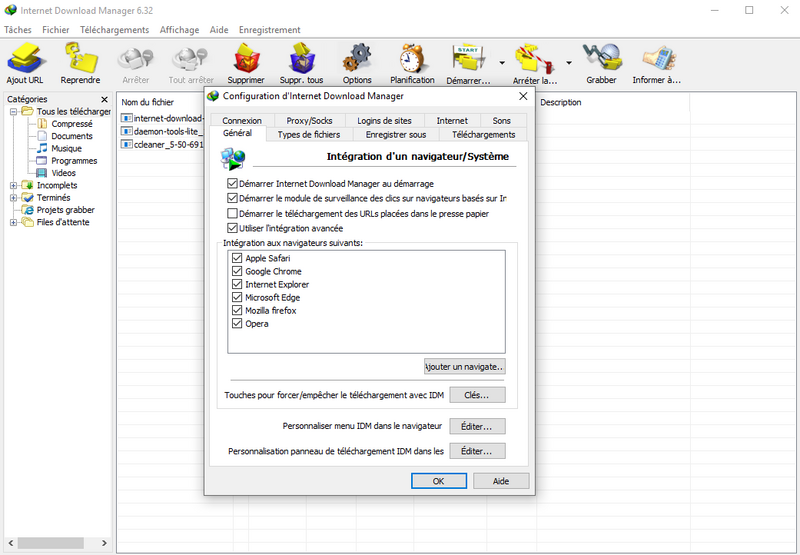Select the Programmes category icon
Image resolution: width=800 pixels, height=555 pixels.
point(43,161)
